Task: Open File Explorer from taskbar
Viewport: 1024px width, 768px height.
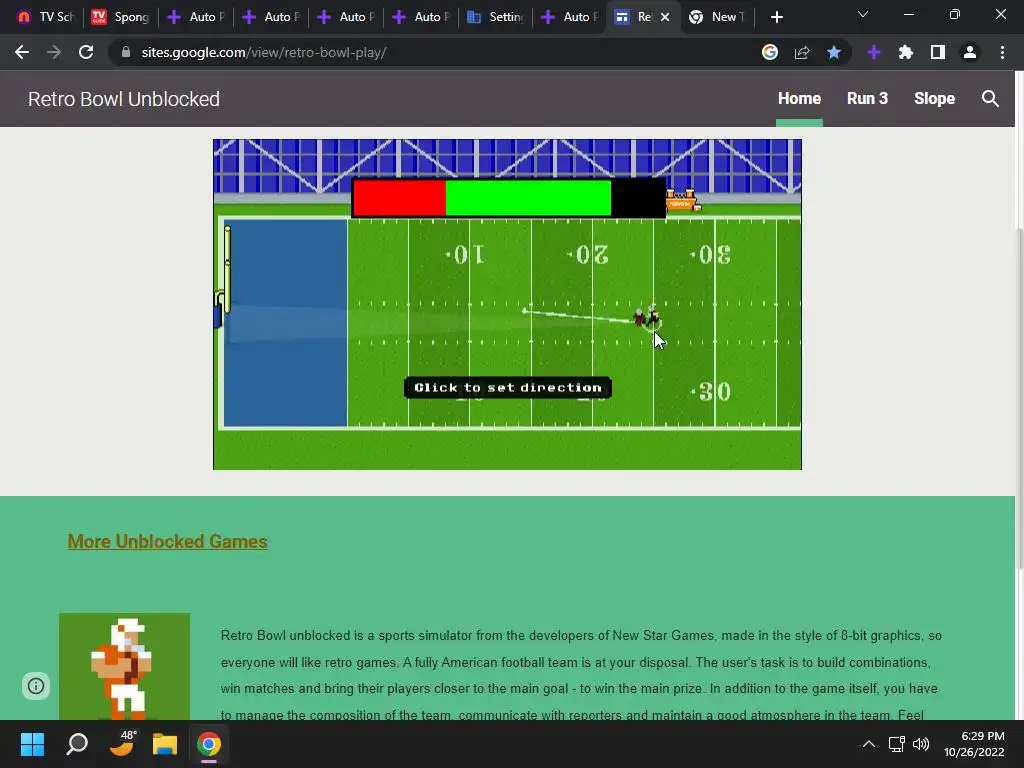Action: [165, 744]
